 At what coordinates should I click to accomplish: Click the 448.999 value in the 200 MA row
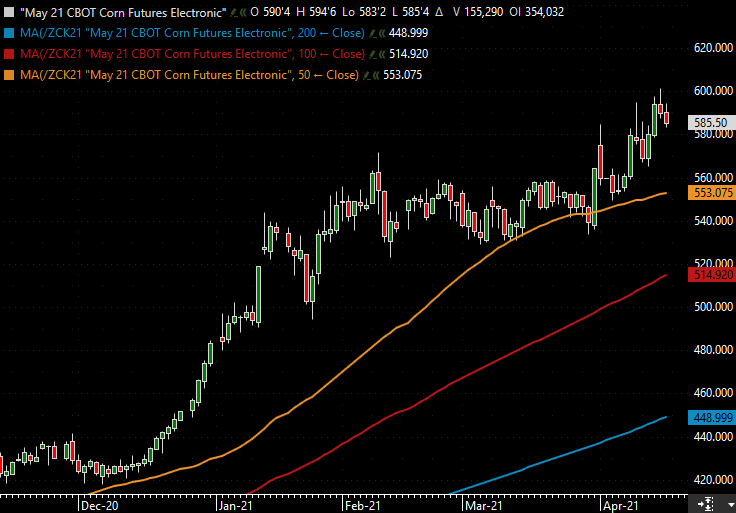pos(408,33)
